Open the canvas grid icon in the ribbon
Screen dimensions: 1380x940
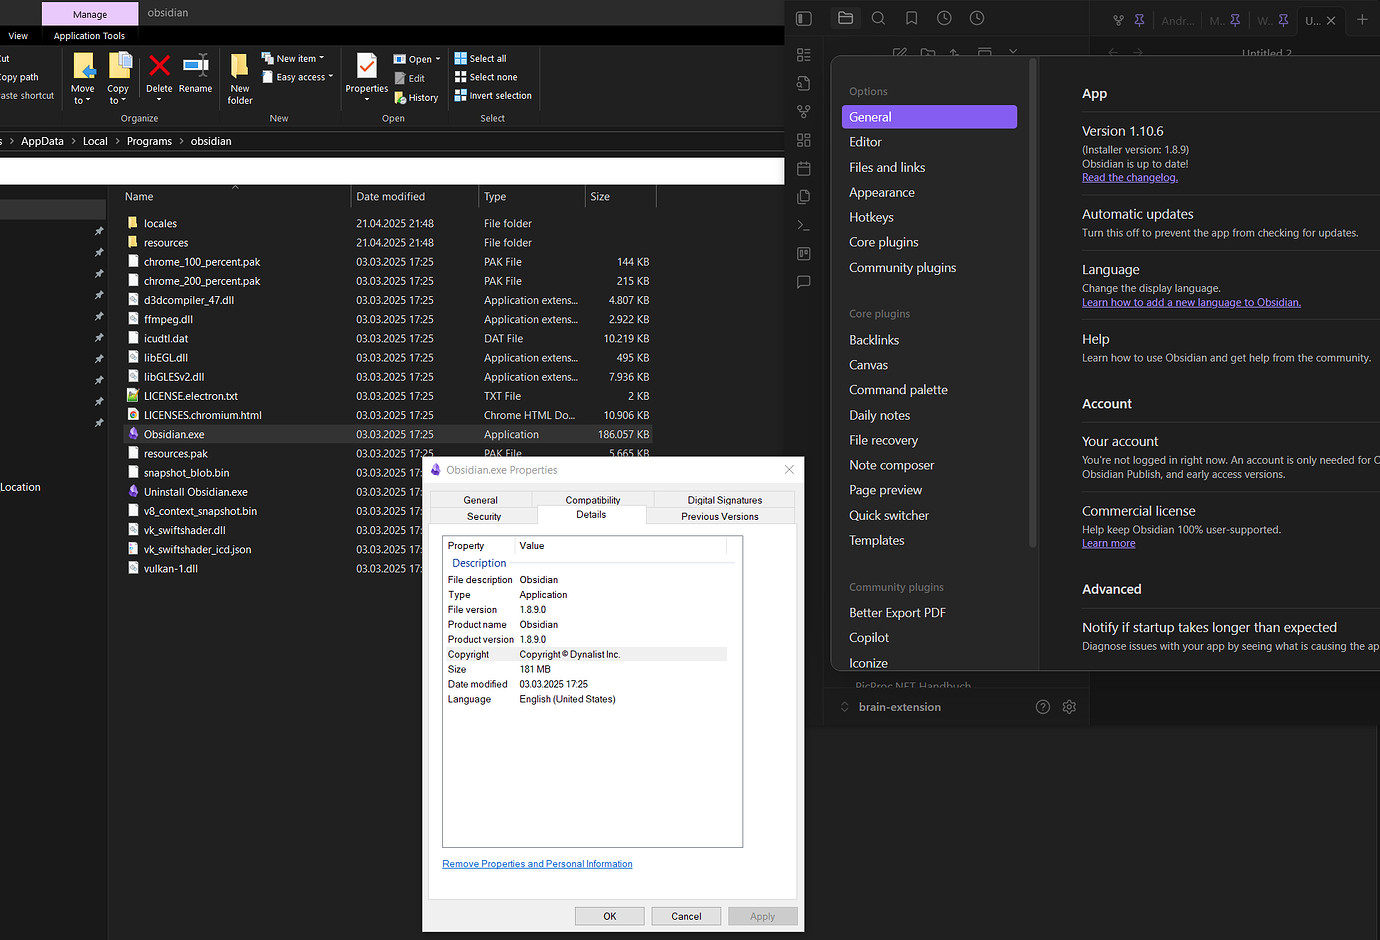pyautogui.click(x=803, y=140)
